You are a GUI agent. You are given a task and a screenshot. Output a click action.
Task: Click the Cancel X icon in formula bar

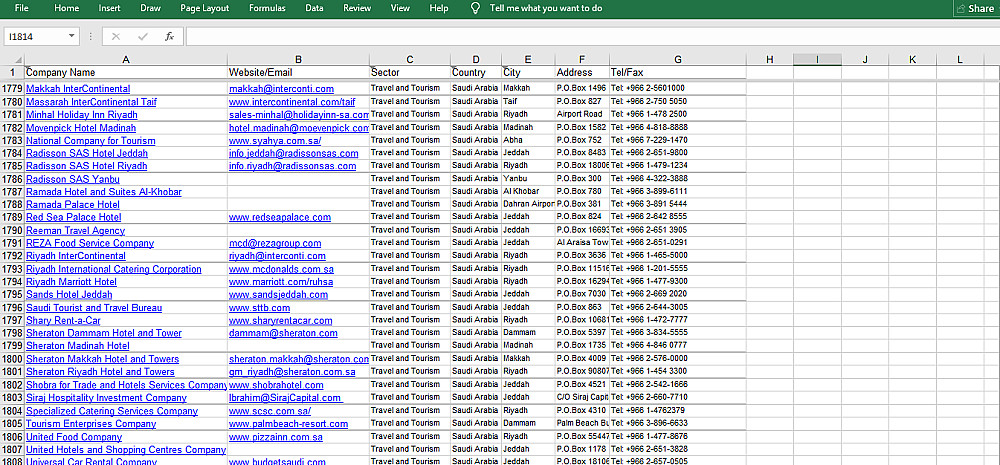[116, 36]
